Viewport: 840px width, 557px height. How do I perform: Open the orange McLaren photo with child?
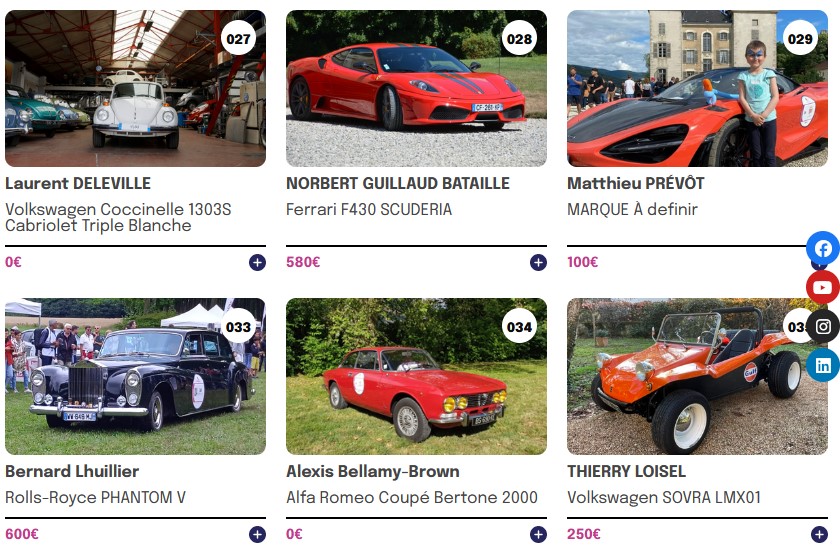point(697,88)
